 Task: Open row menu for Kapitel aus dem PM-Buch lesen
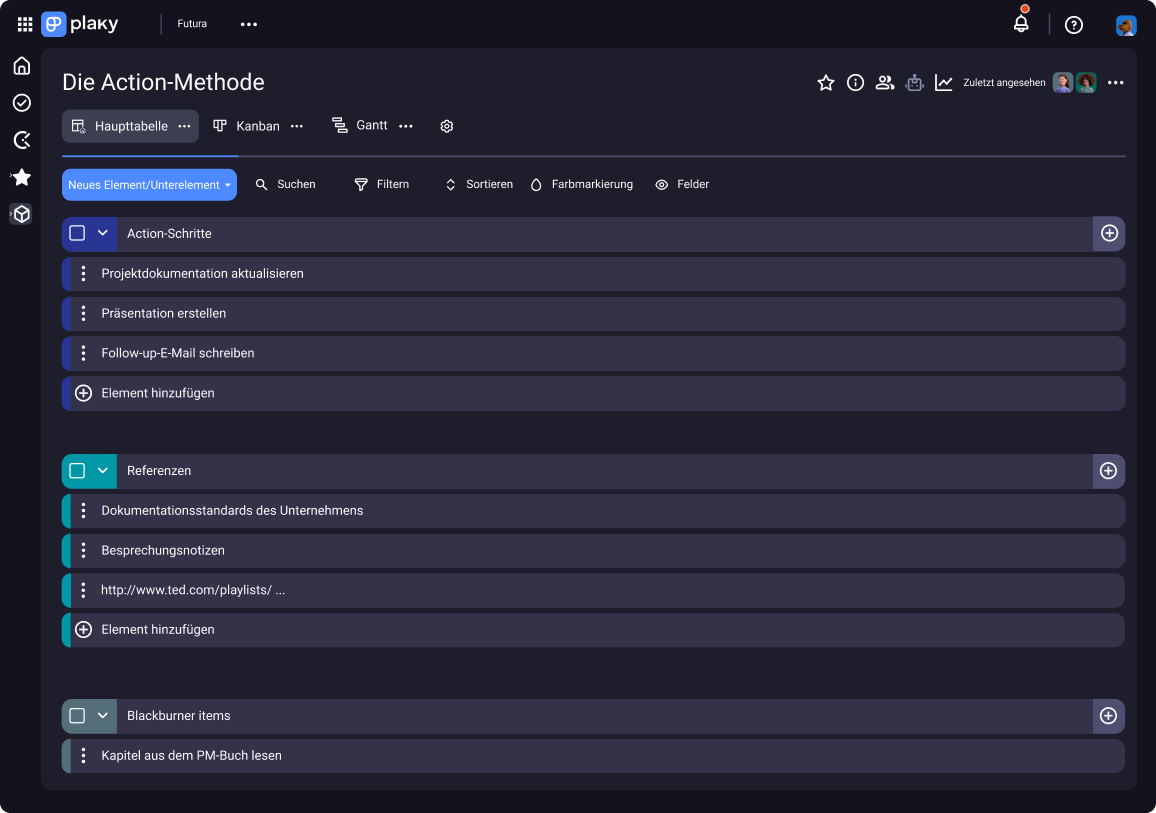coord(83,756)
